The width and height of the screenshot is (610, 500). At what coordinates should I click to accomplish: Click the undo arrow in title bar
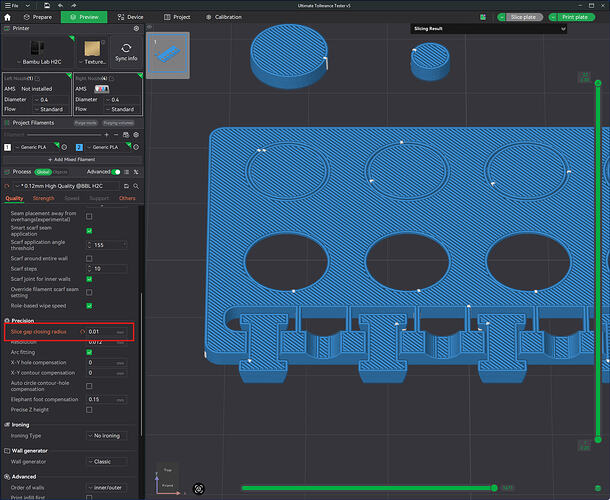60,5
